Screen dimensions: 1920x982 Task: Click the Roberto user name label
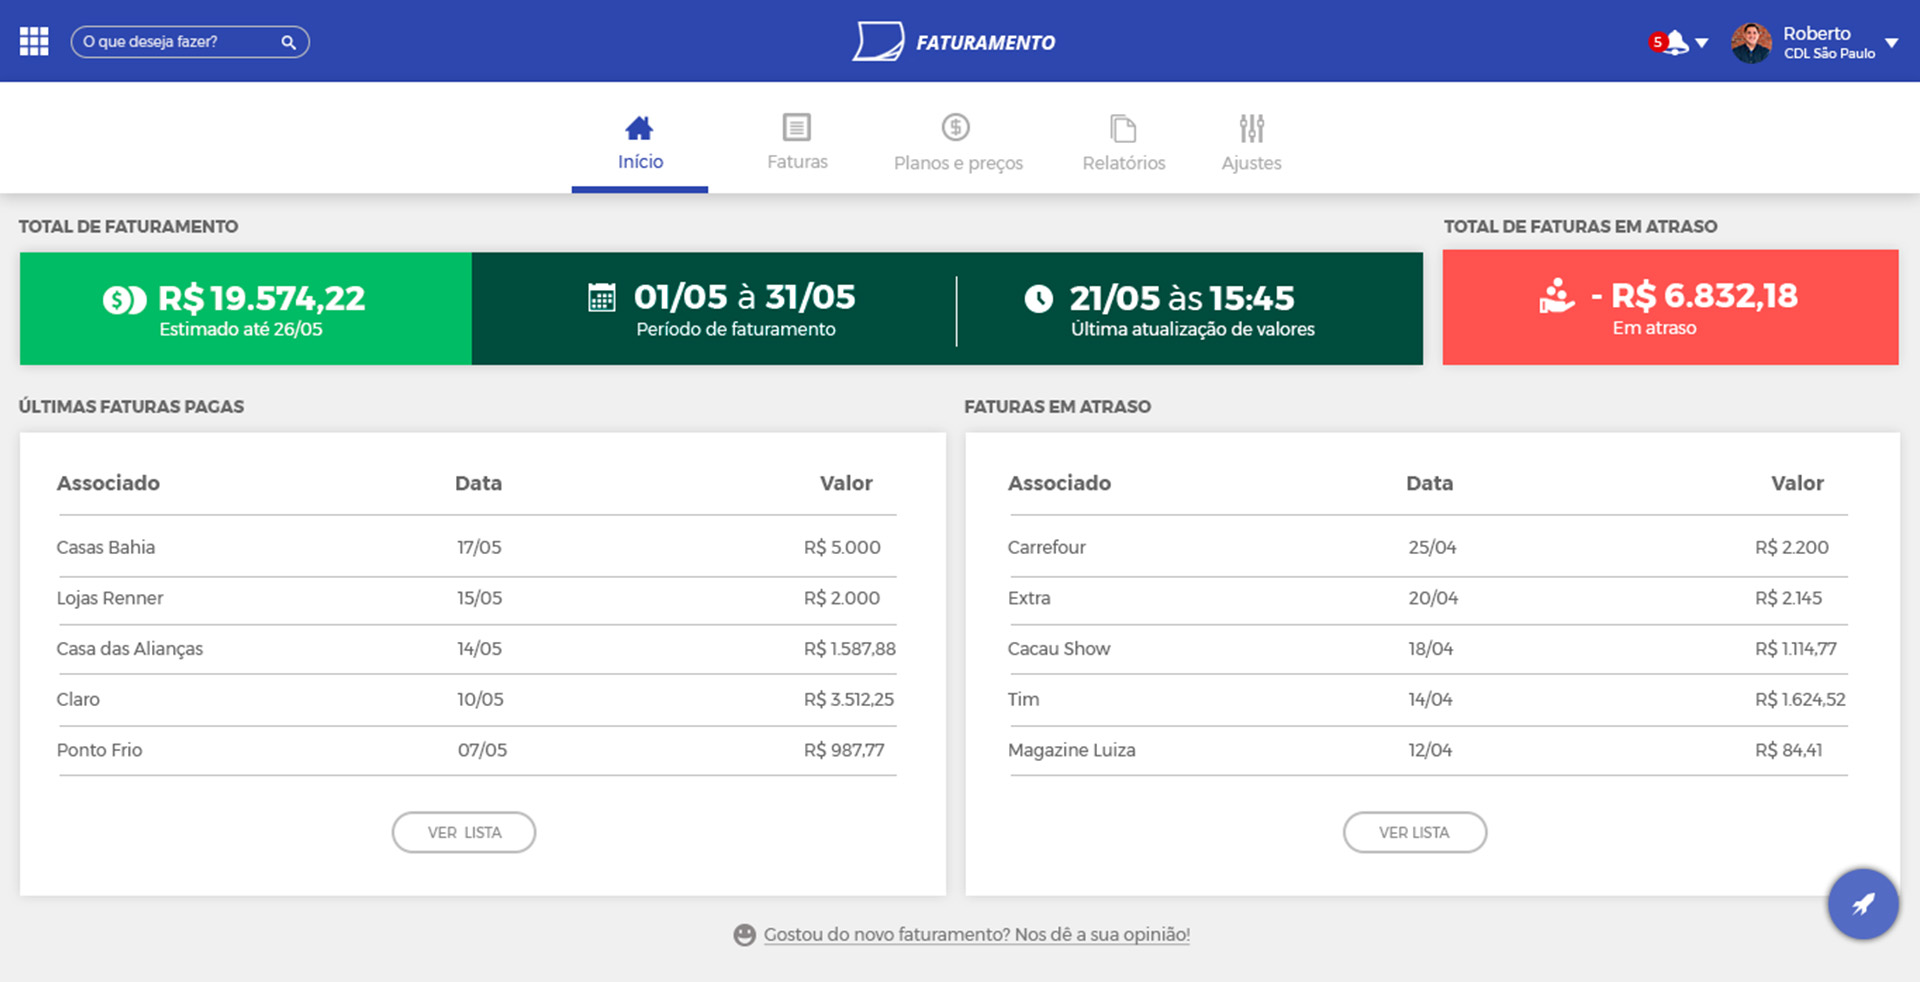click(x=1816, y=33)
